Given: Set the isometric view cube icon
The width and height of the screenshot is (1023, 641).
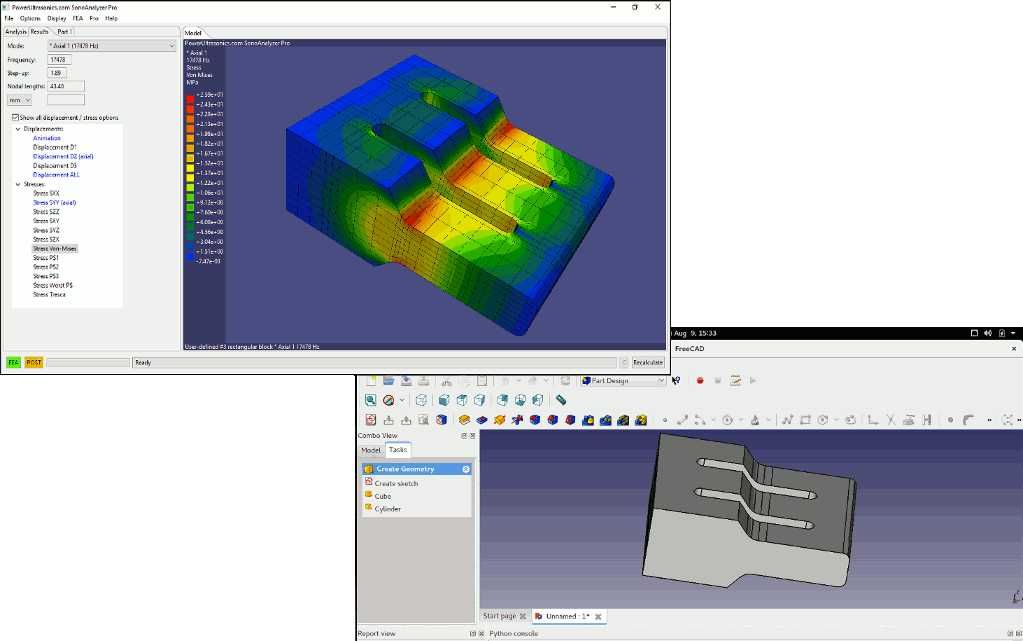Looking at the screenshot, I should click(421, 400).
